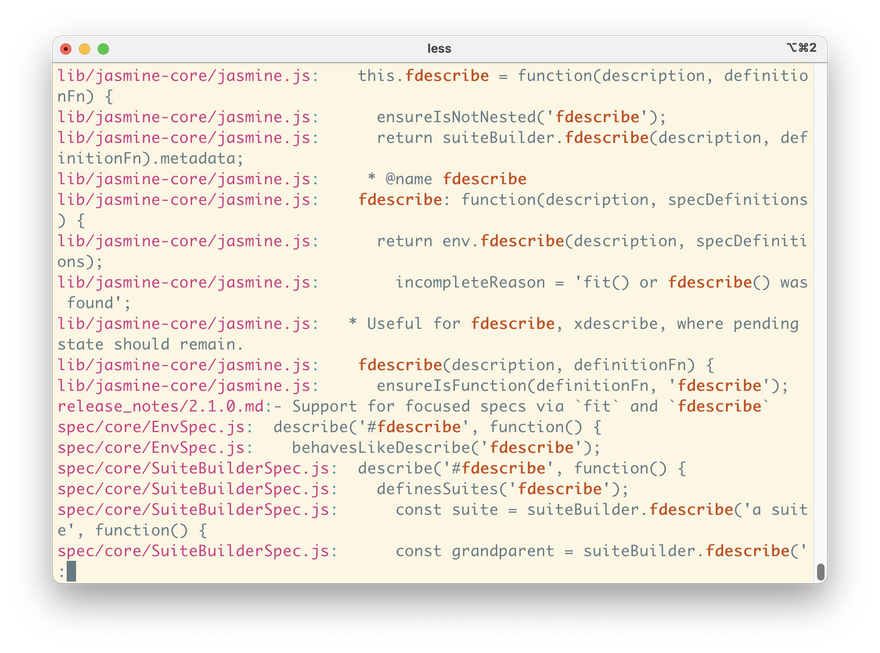Click 'return env.fdescribe' text
The width and height of the screenshot is (880, 653).
(x=470, y=241)
